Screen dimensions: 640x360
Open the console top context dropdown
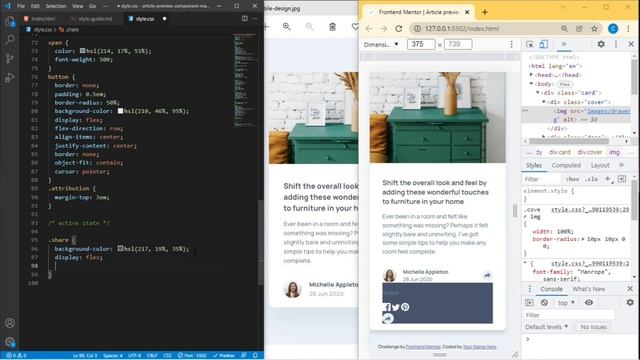[566, 303]
